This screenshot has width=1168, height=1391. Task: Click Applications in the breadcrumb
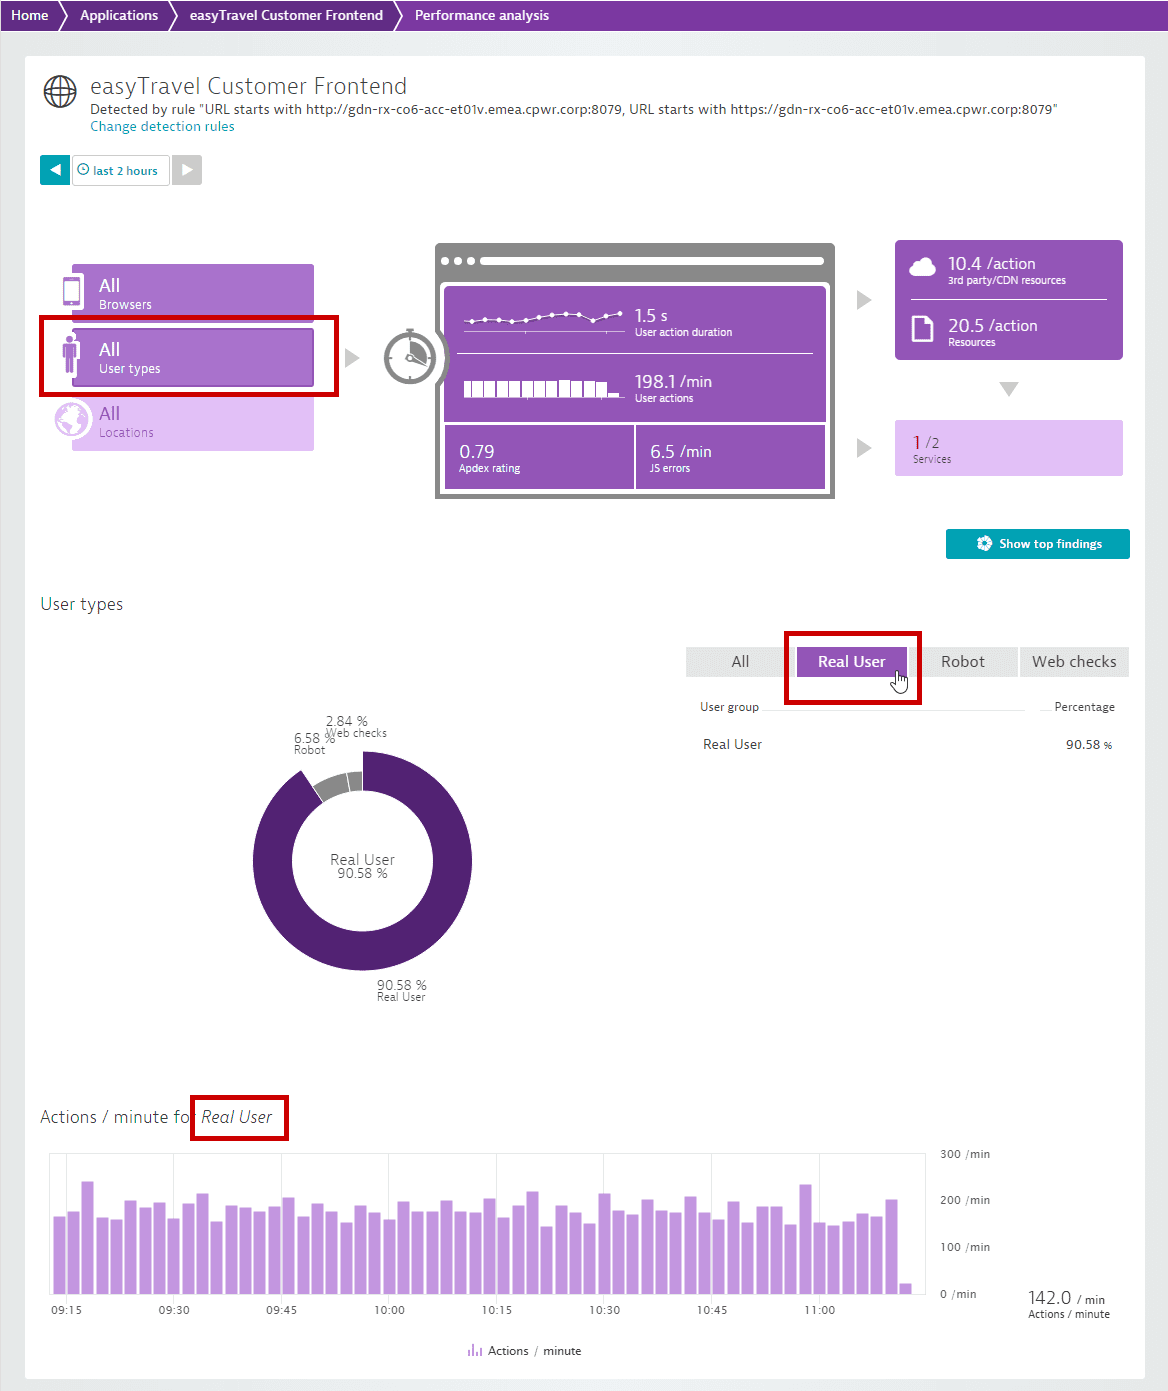[119, 15]
